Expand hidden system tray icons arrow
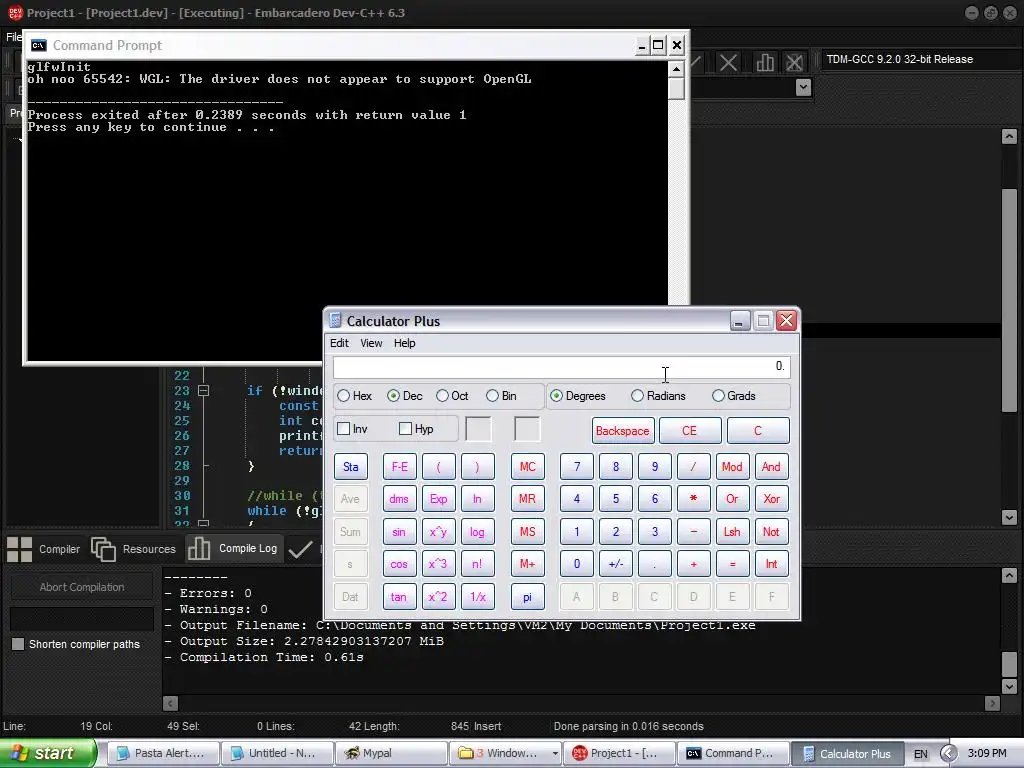The width and height of the screenshot is (1024, 768). pyautogui.click(x=948, y=753)
